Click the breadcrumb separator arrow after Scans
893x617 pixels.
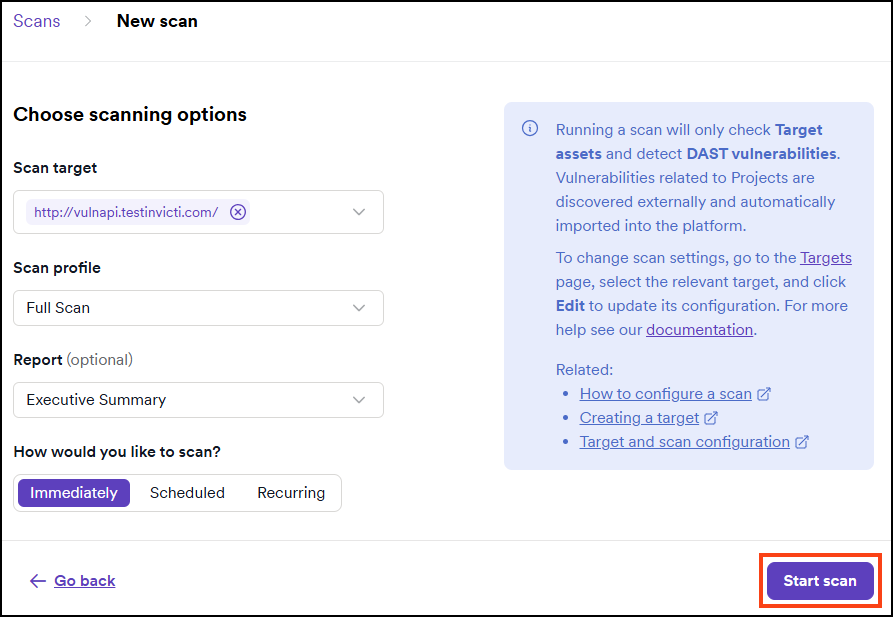(x=88, y=20)
